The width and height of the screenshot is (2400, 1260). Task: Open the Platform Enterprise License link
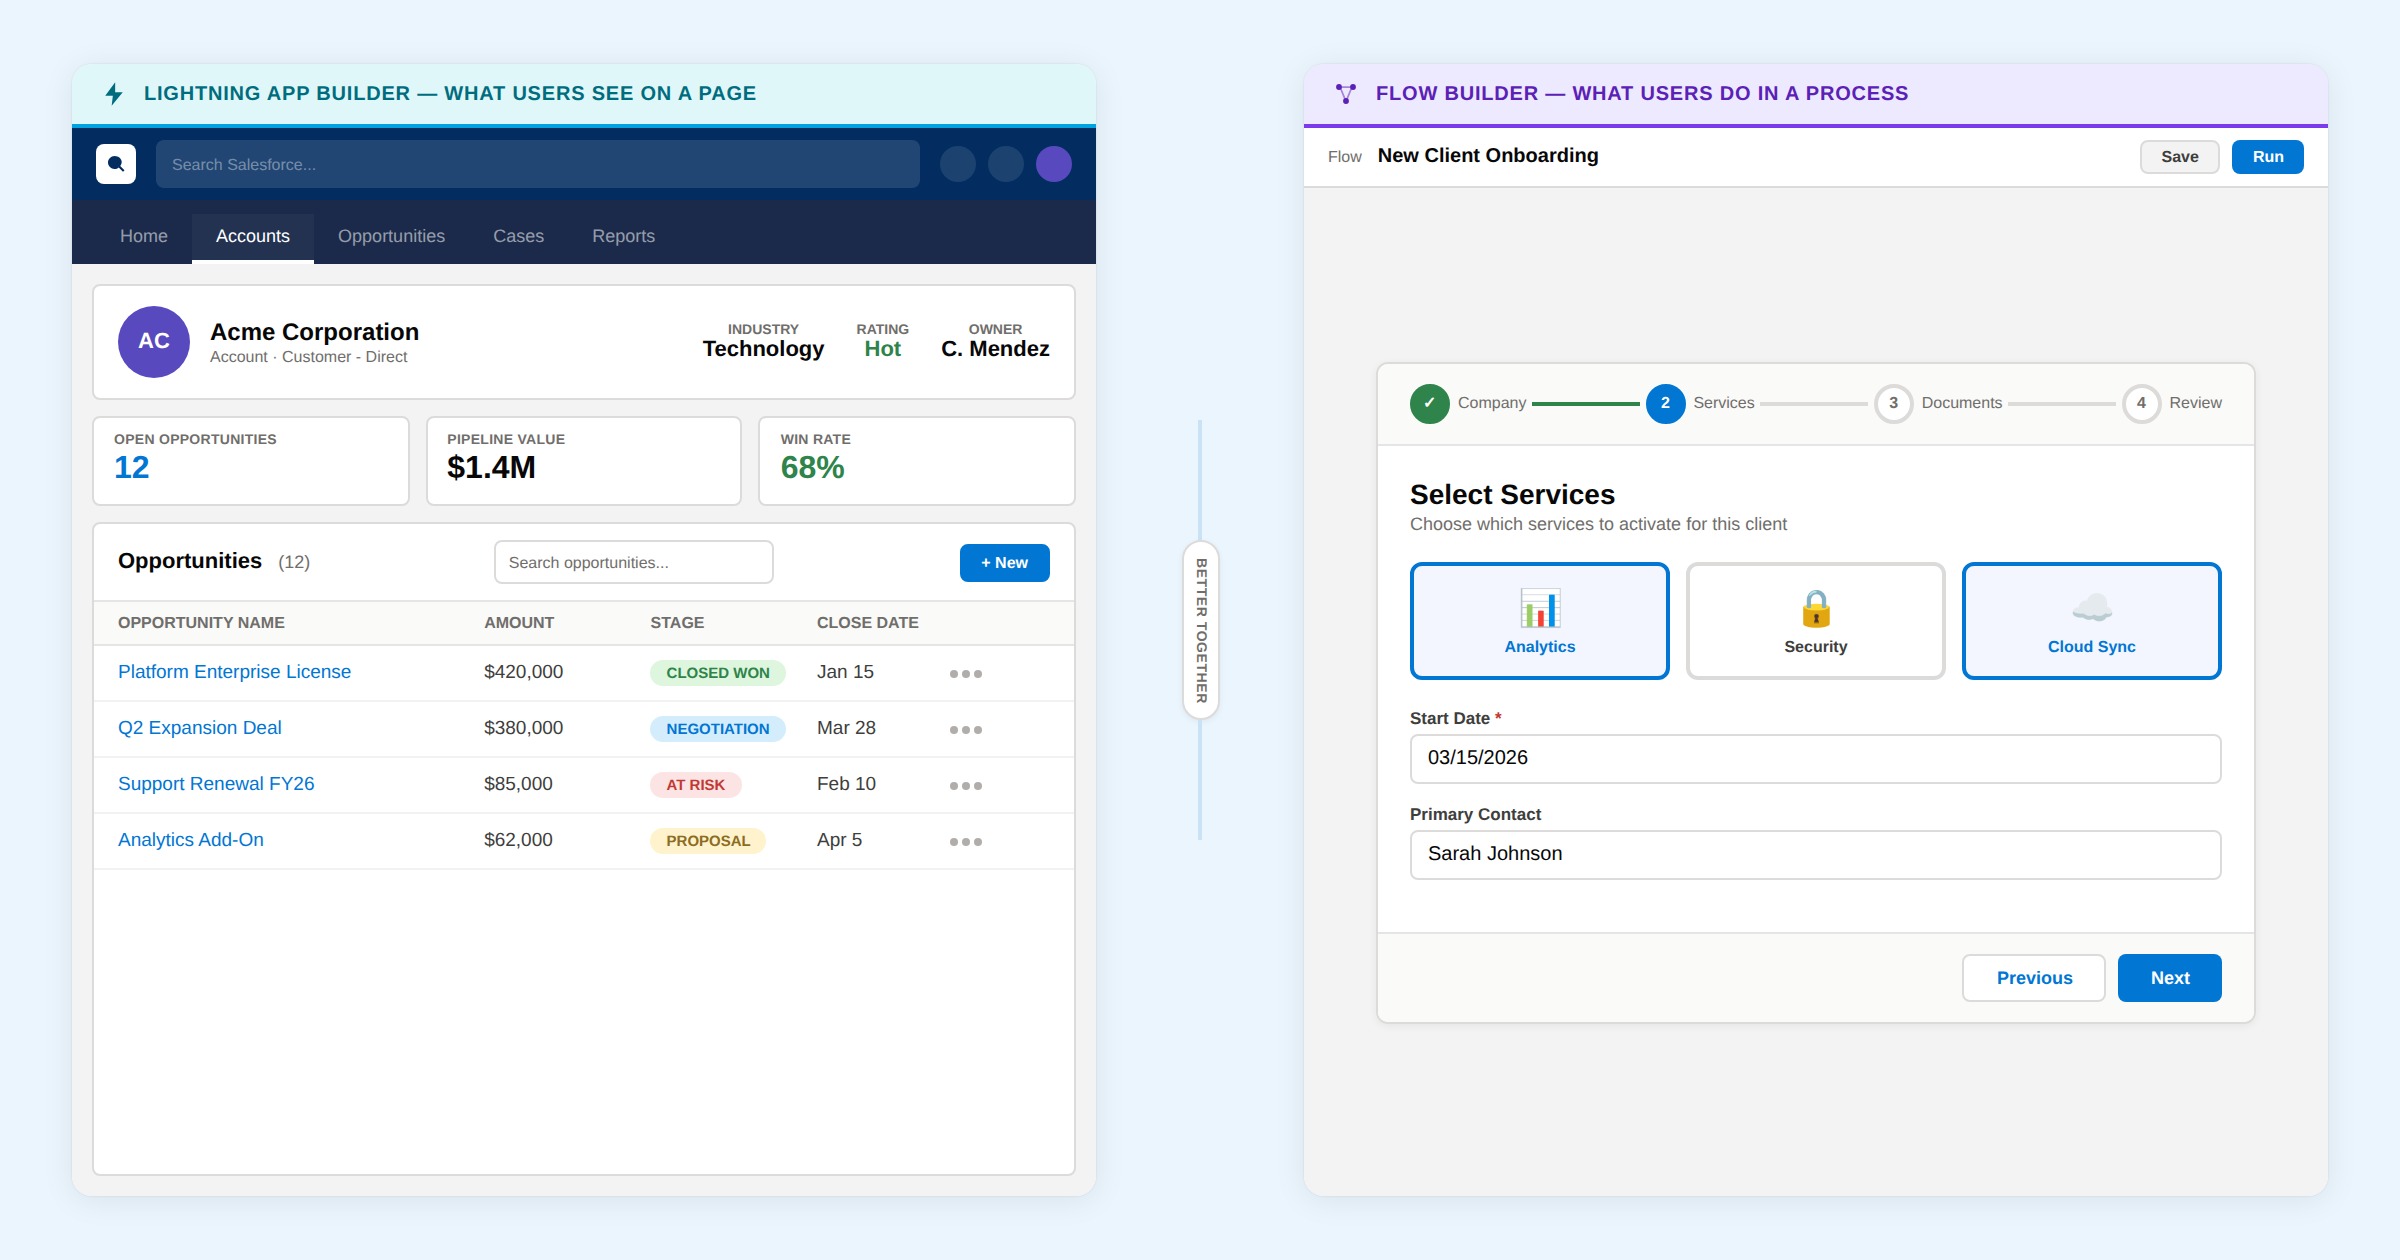pos(234,672)
